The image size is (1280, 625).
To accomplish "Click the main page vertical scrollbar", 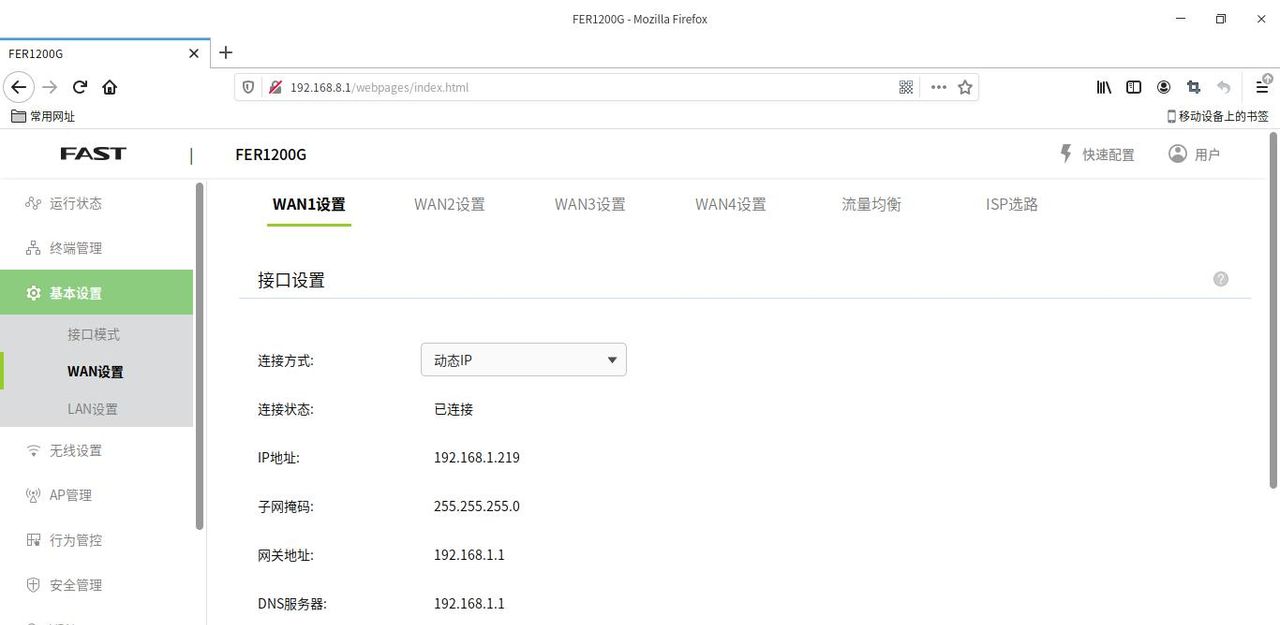I will [x=1273, y=310].
